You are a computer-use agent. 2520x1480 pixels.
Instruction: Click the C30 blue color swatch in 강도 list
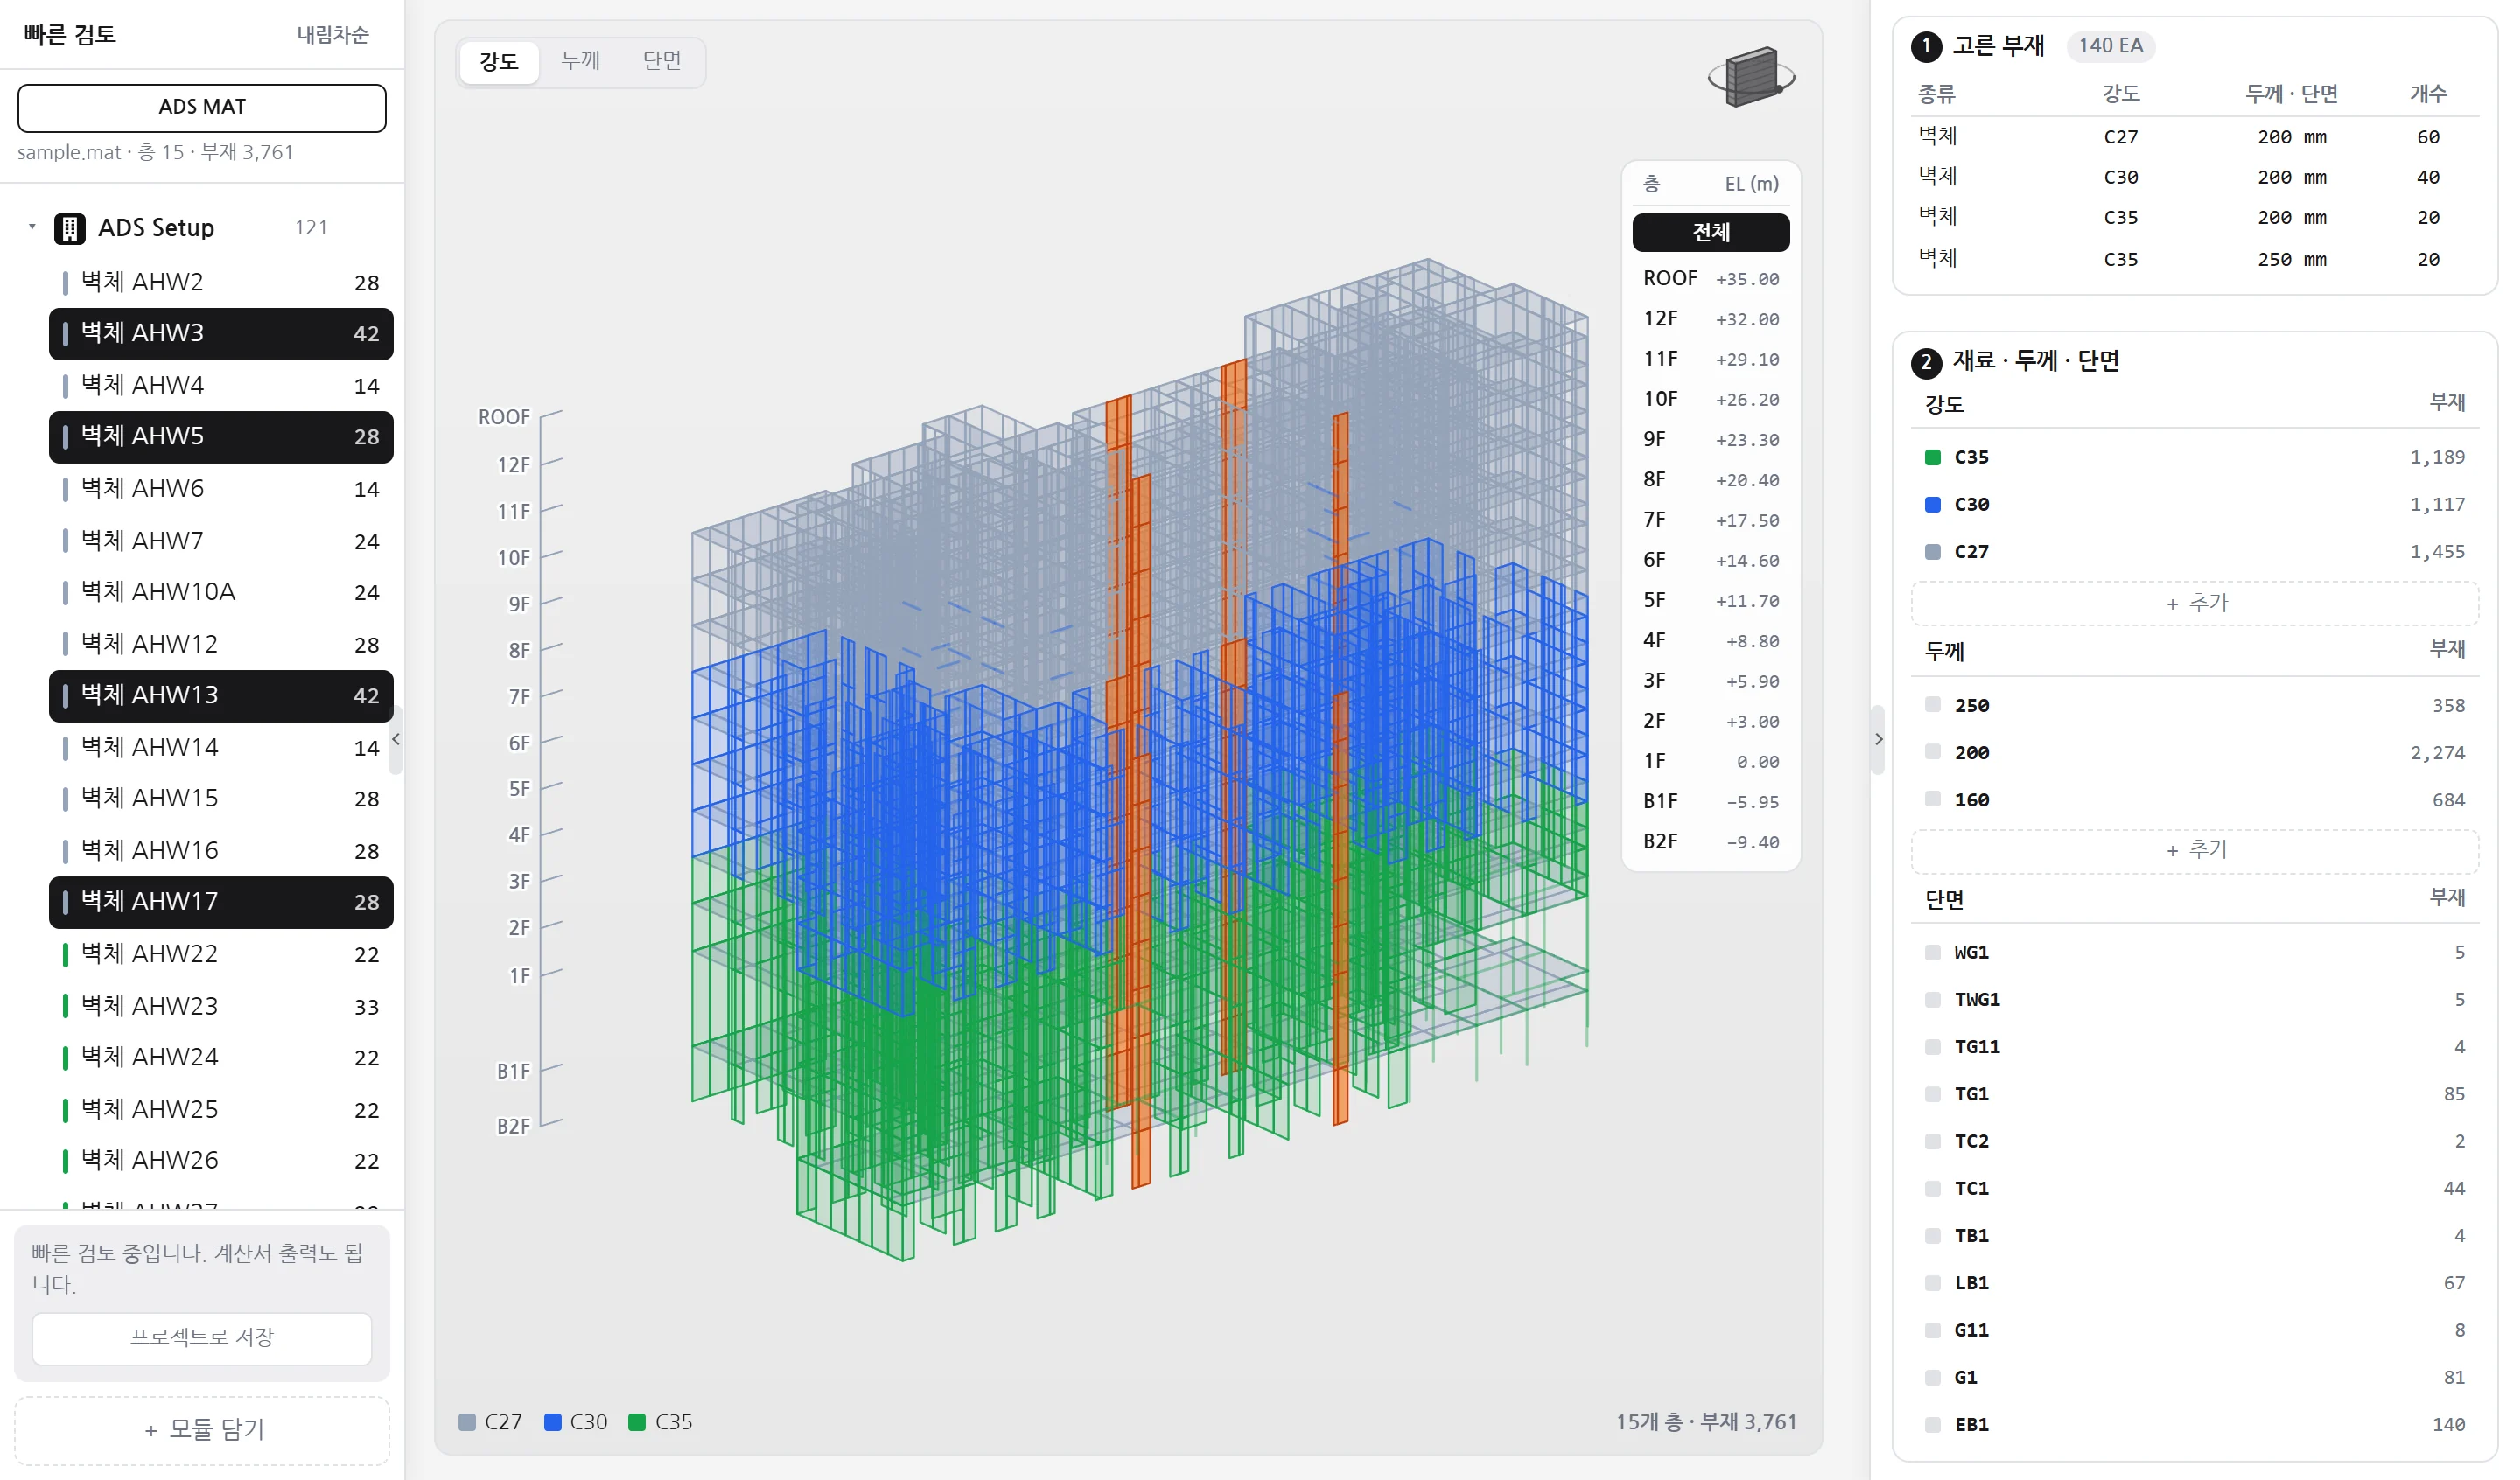(x=1933, y=504)
